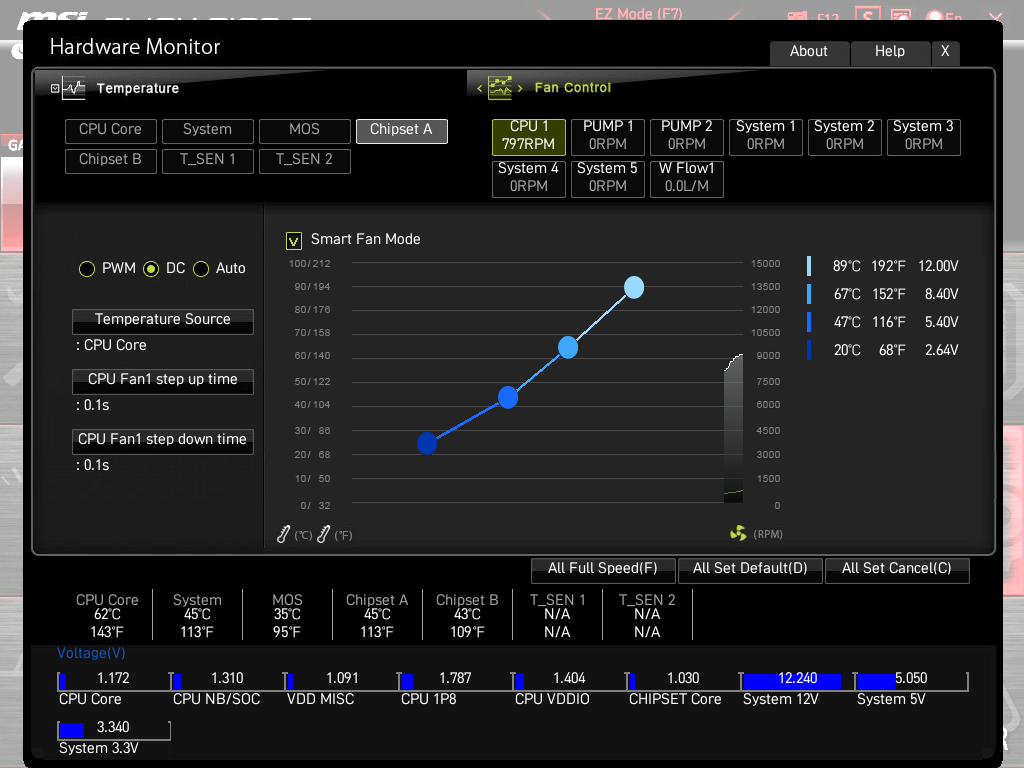1024x768 pixels.
Task: Click the fan speed history graph bar
Action: click(733, 428)
